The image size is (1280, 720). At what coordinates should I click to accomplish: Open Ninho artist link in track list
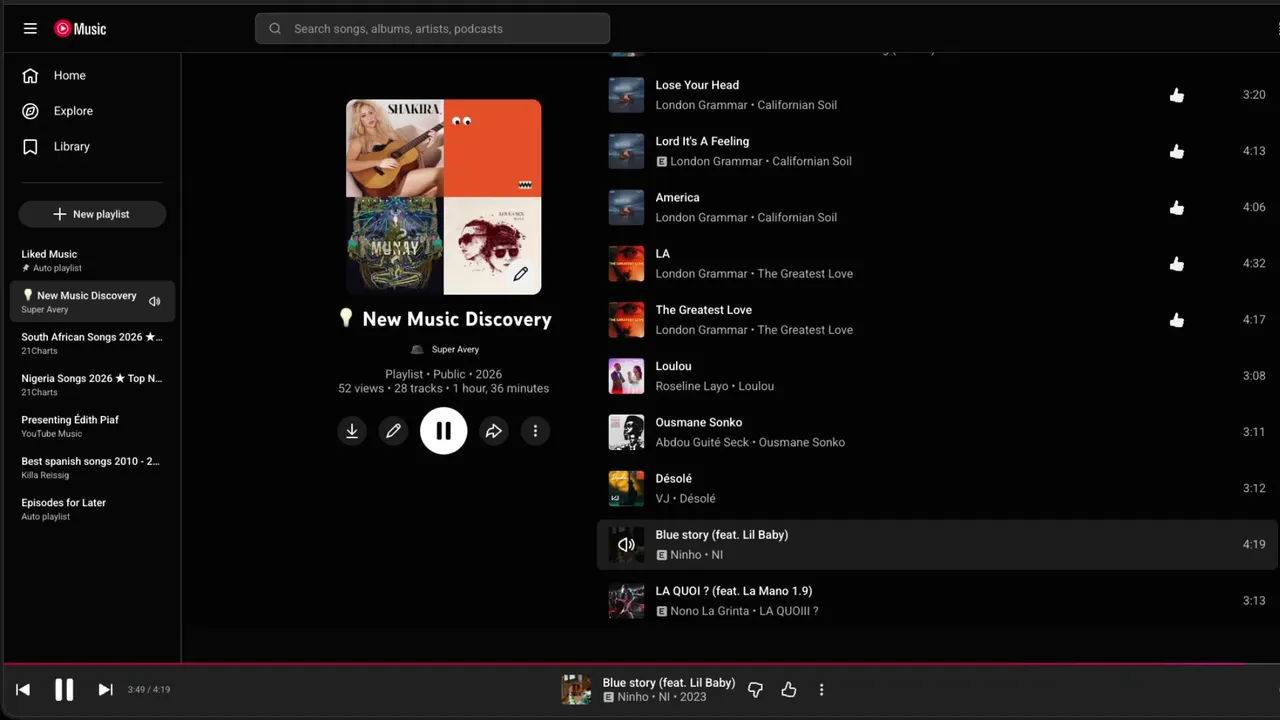686,555
